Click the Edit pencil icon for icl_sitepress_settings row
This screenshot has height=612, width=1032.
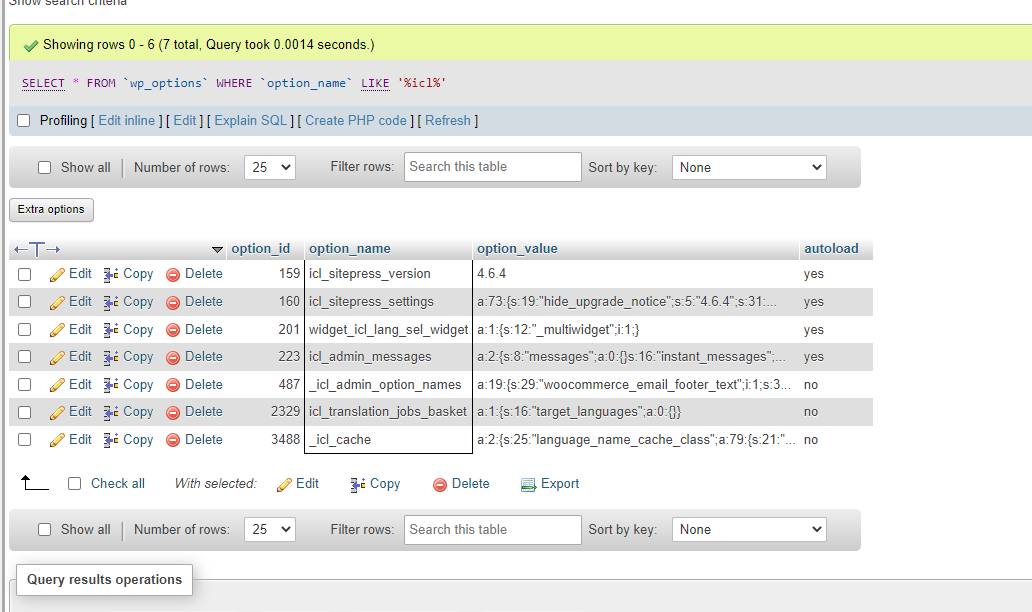tap(57, 302)
